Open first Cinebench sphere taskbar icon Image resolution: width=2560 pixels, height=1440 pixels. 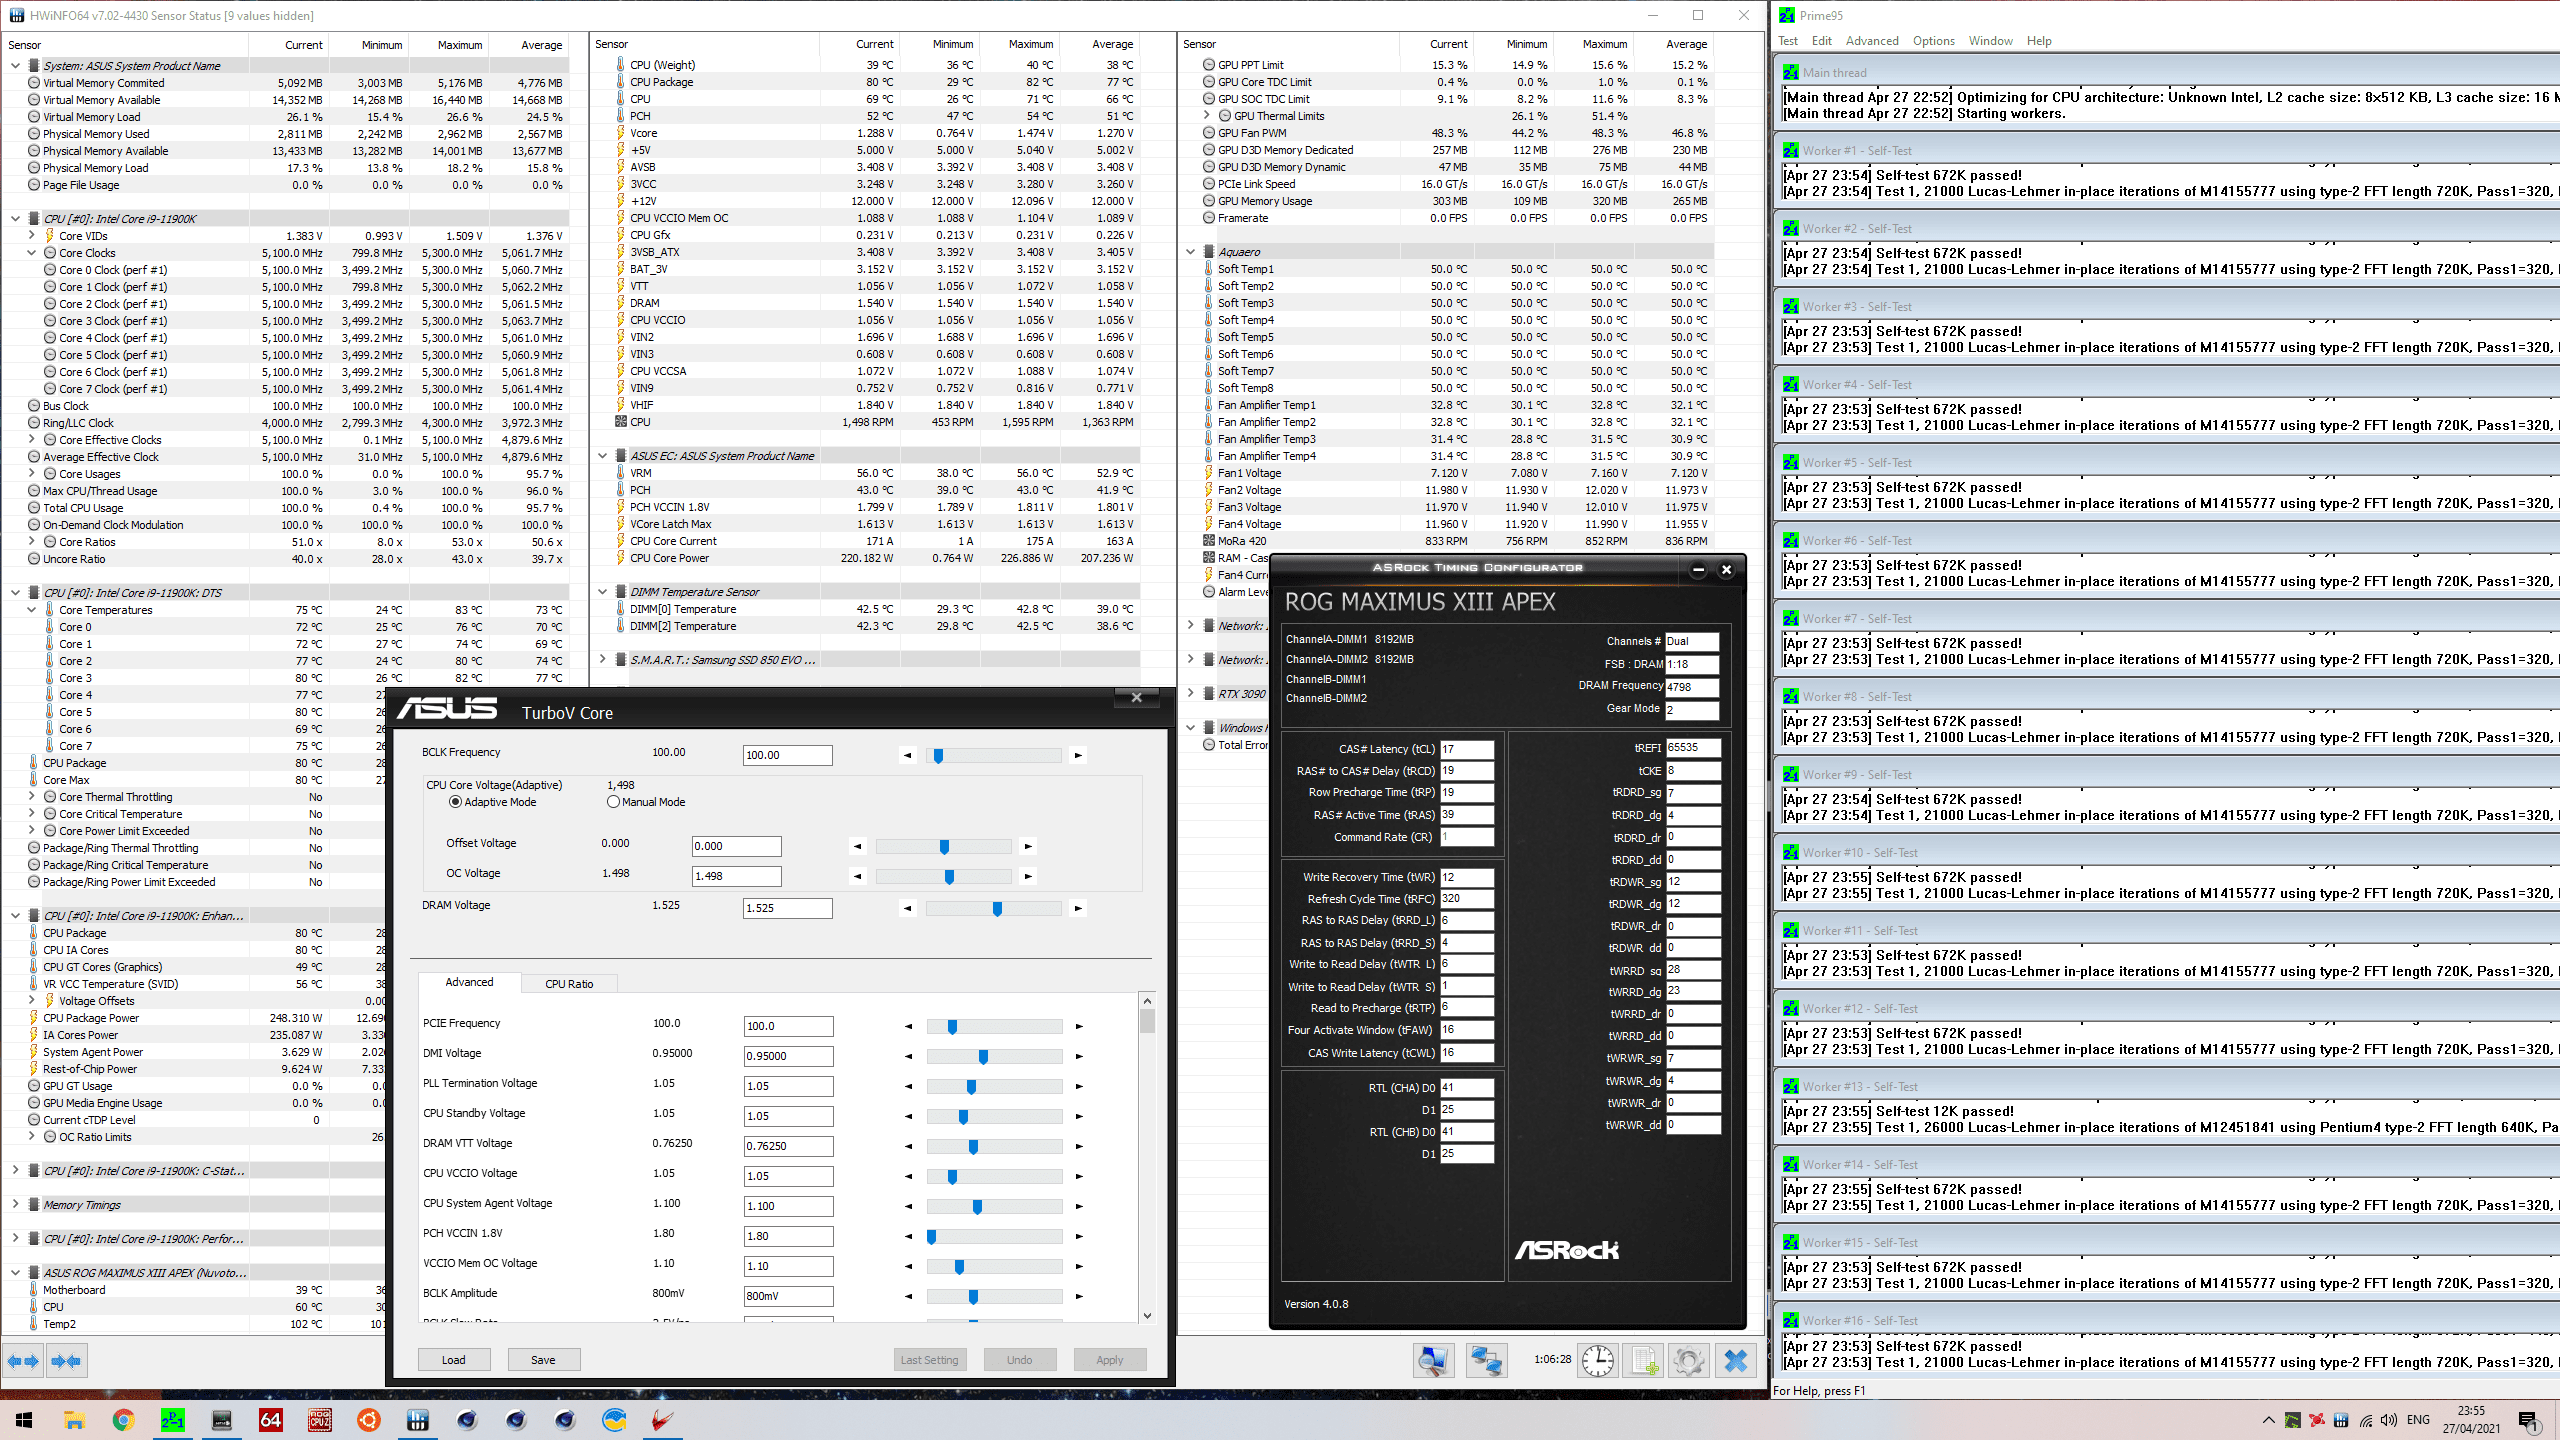[x=467, y=1420]
